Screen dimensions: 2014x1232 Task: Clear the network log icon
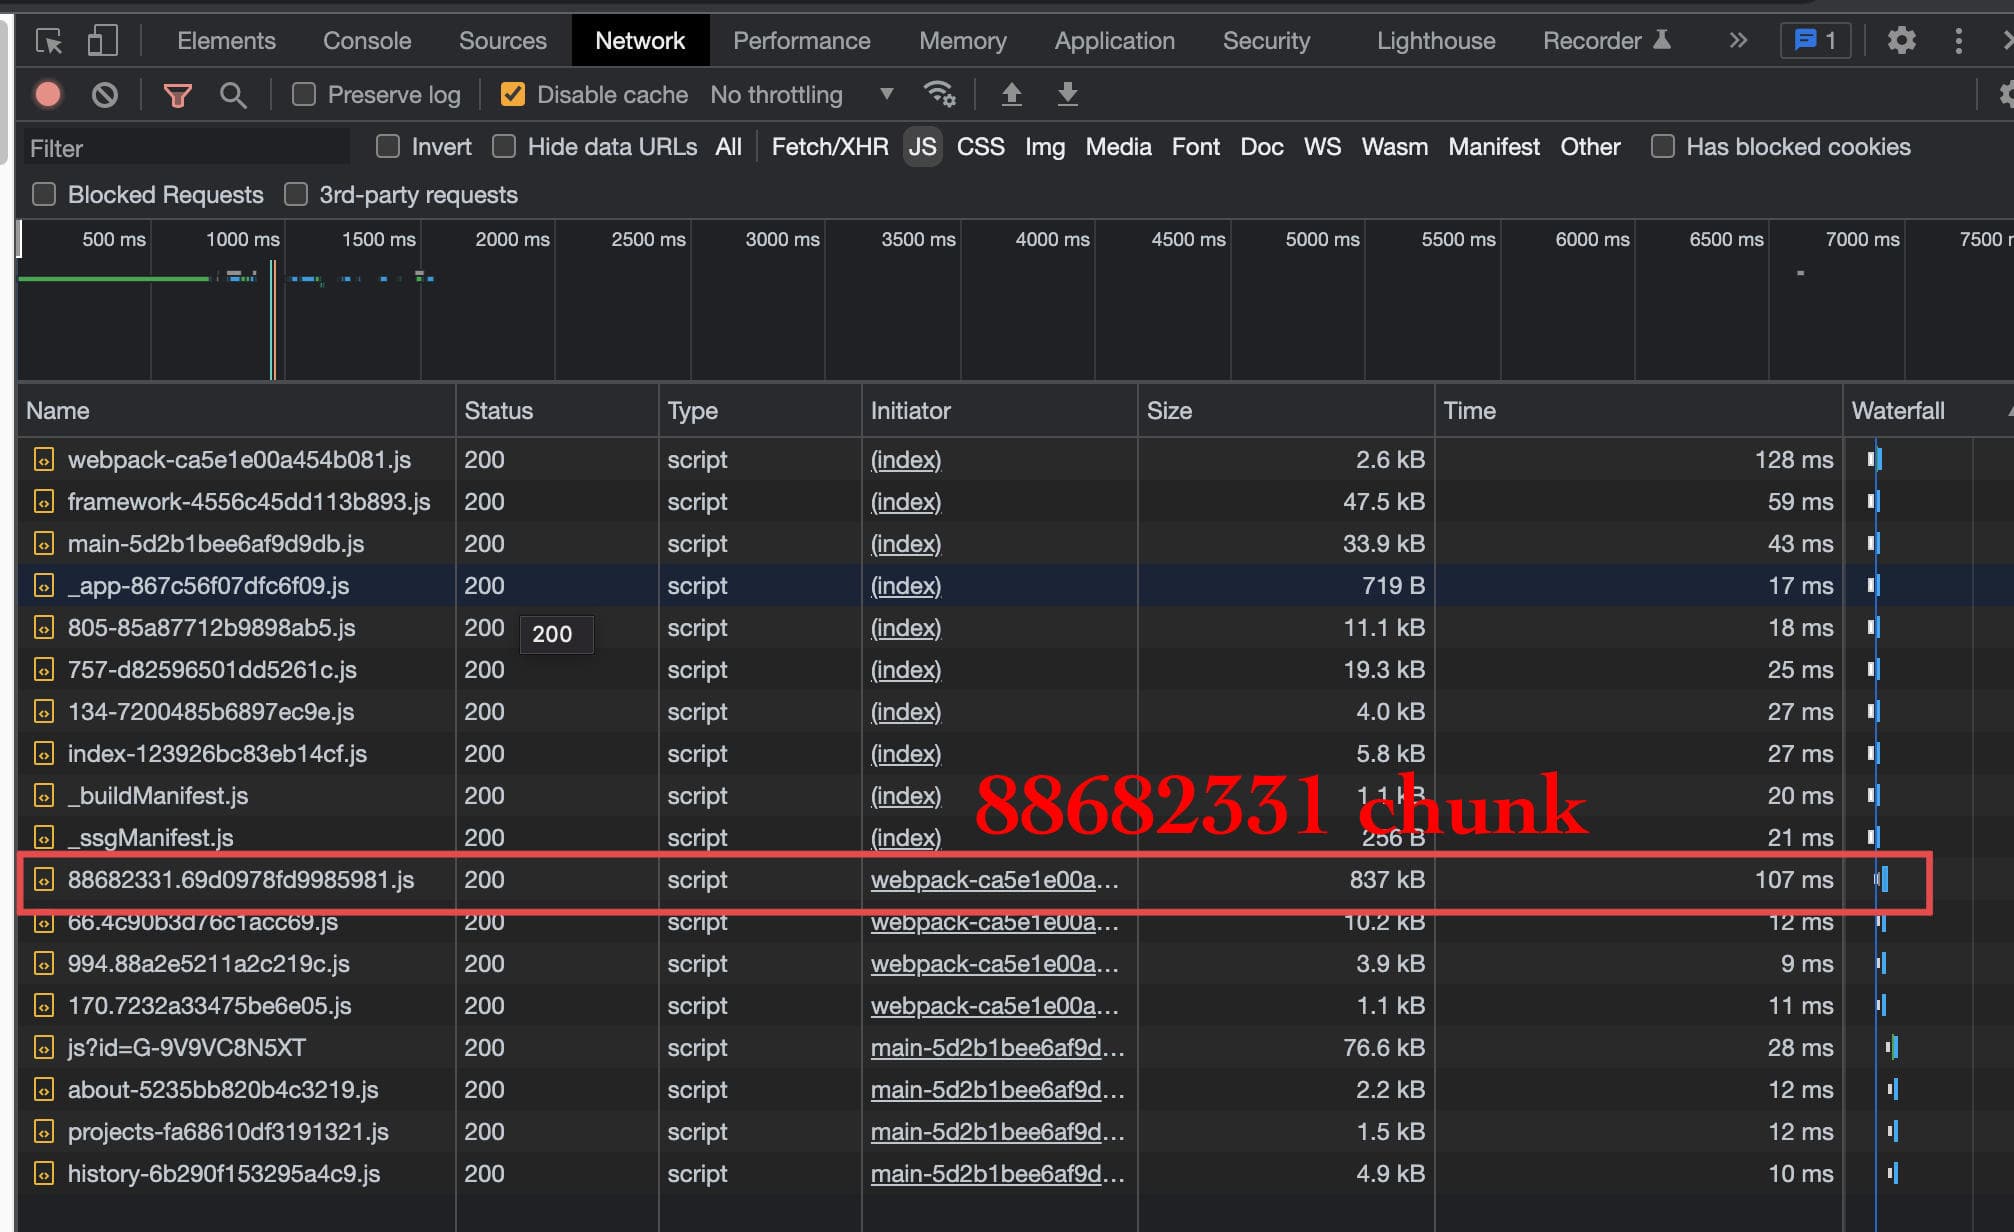click(104, 95)
